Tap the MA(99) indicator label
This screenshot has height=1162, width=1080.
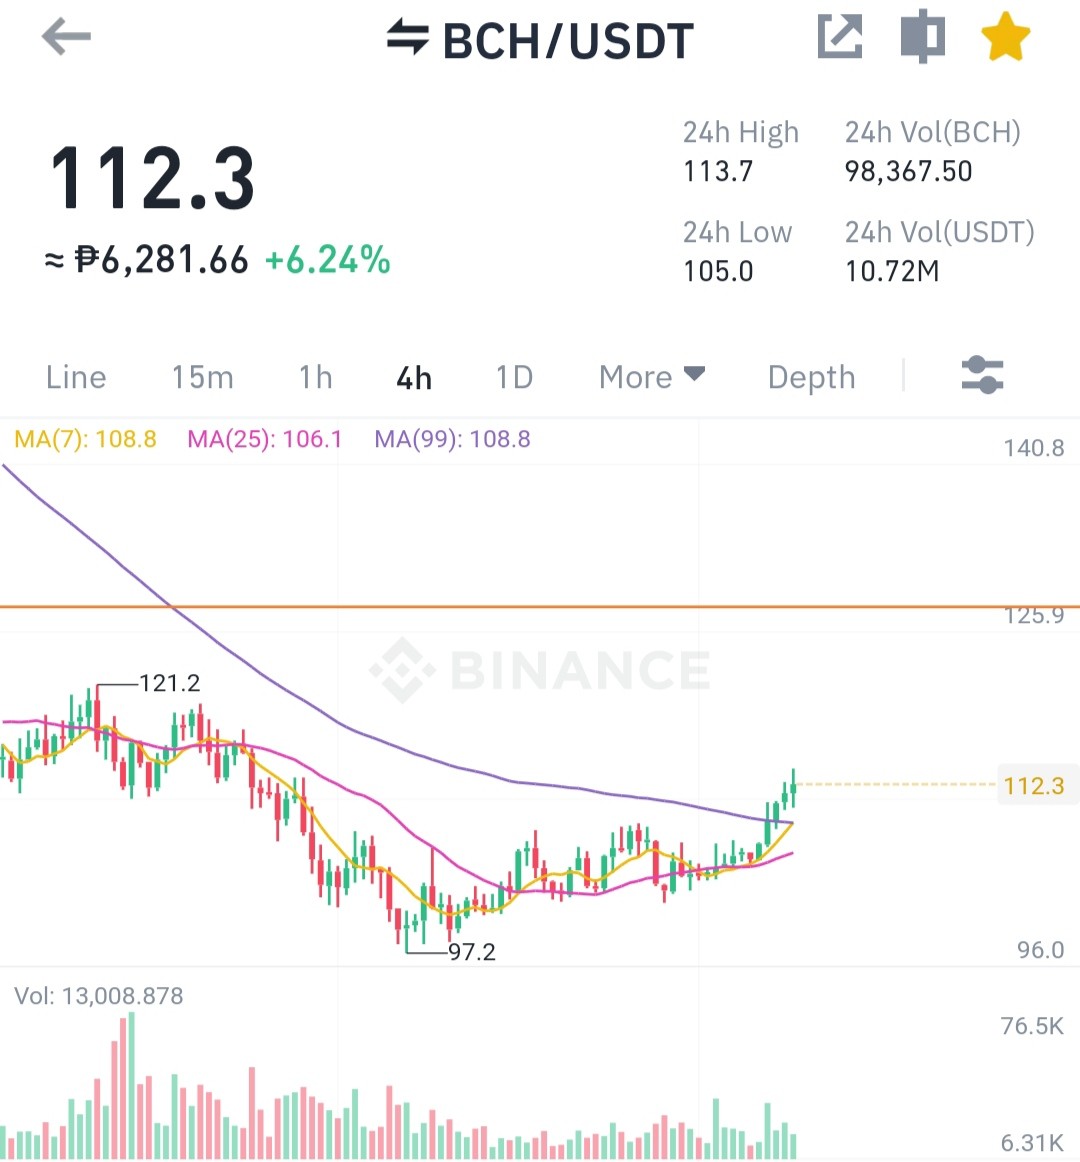click(452, 439)
